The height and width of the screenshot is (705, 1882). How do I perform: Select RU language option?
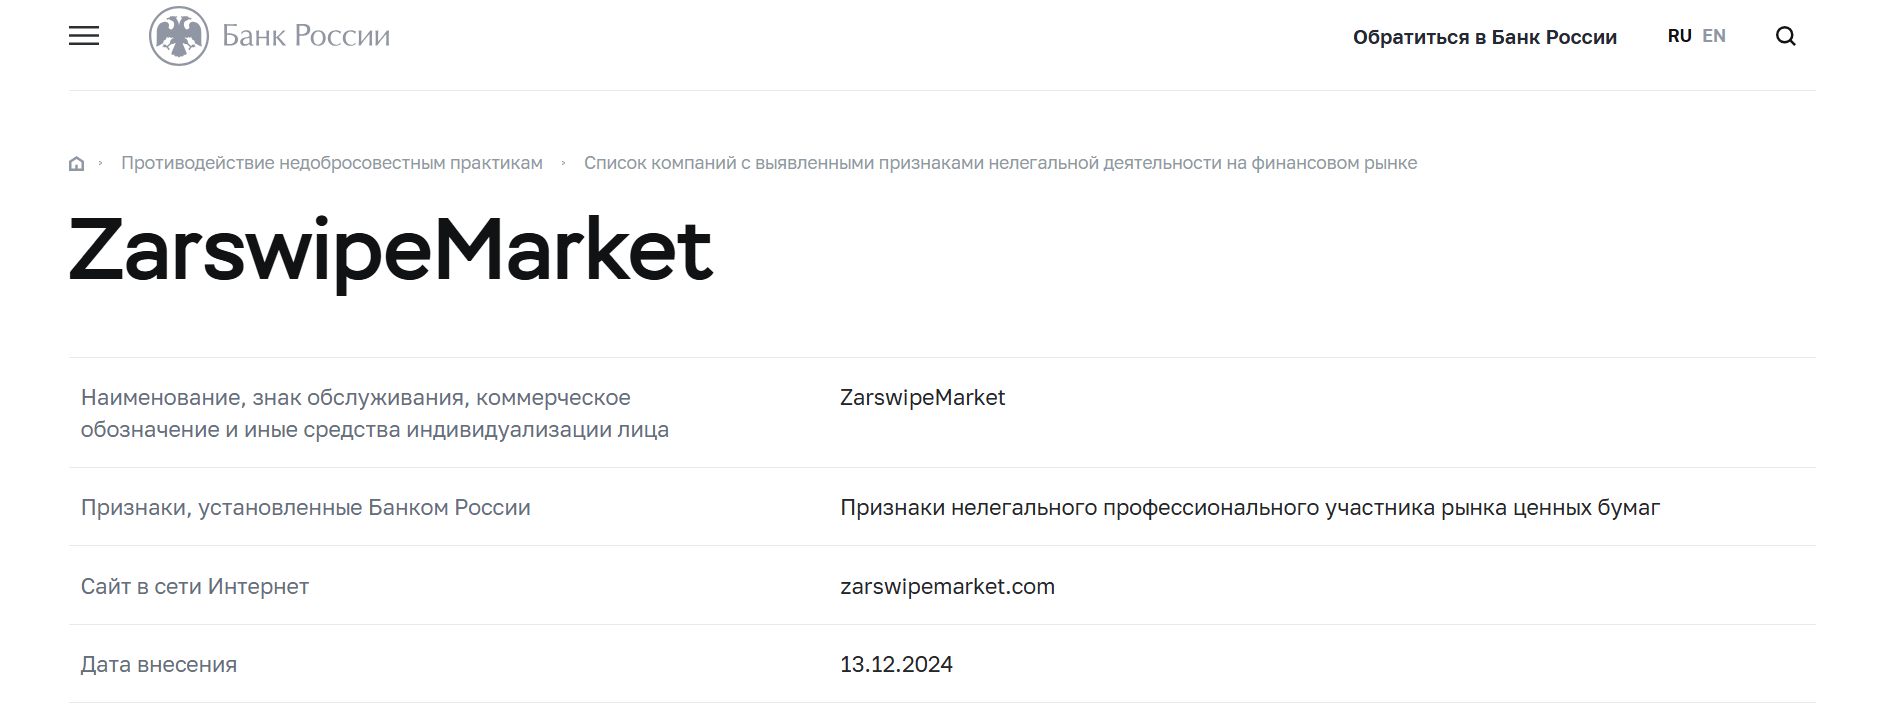tap(1679, 36)
